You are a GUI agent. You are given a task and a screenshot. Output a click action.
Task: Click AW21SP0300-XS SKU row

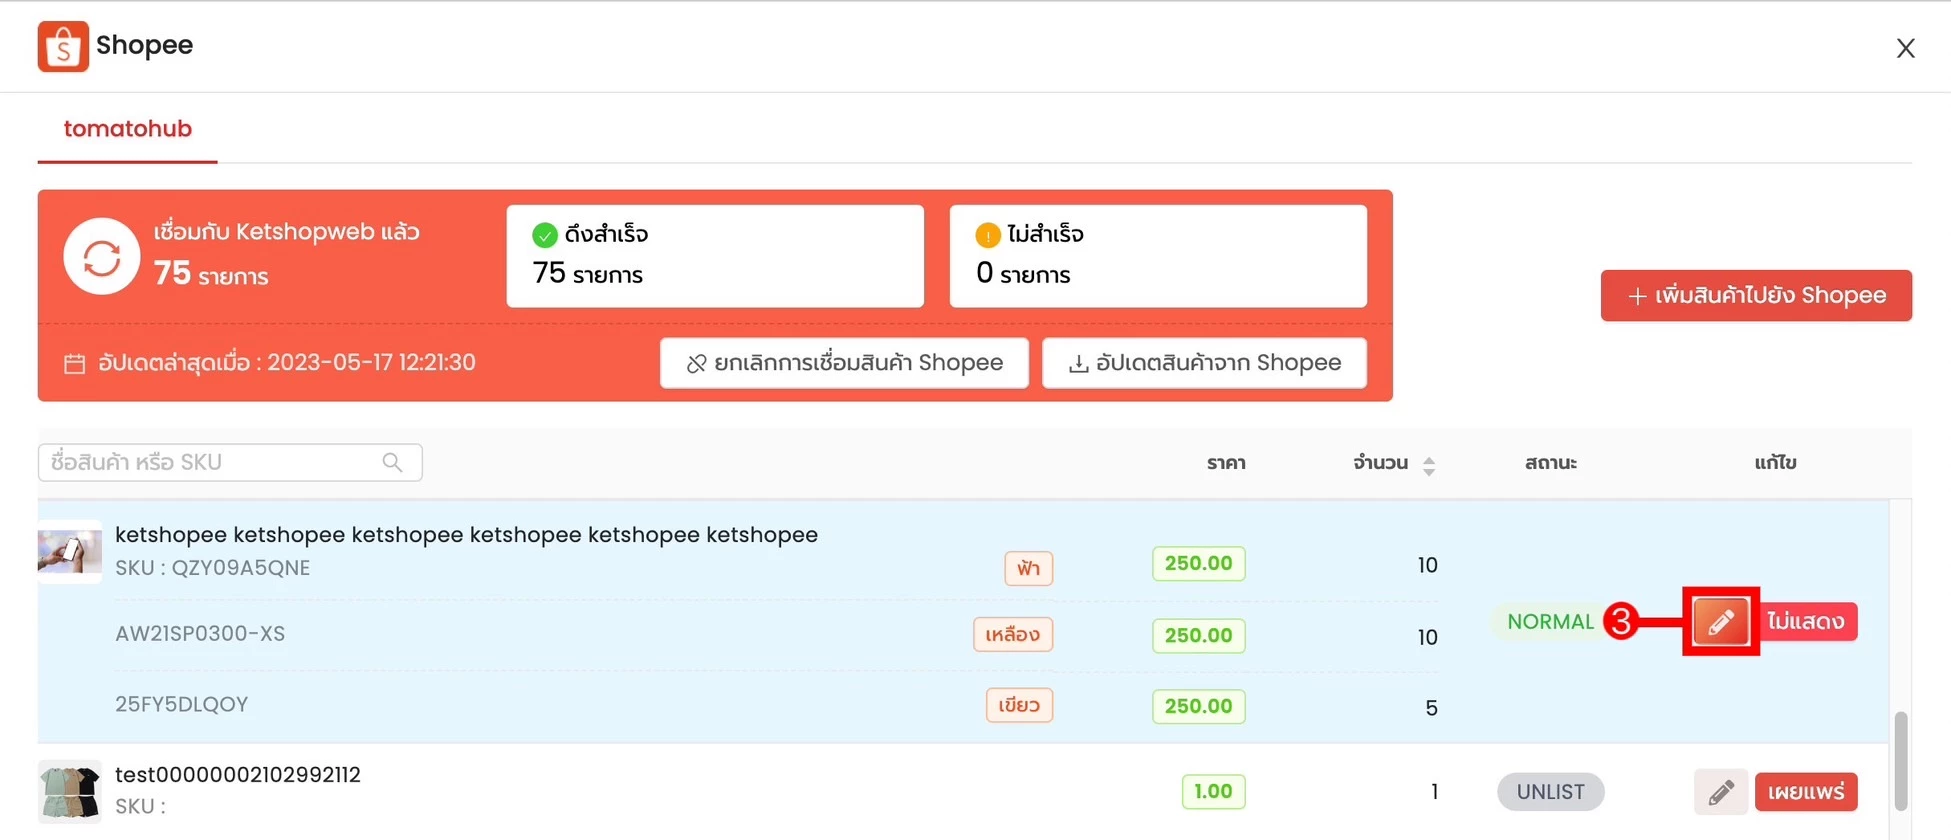(200, 634)
